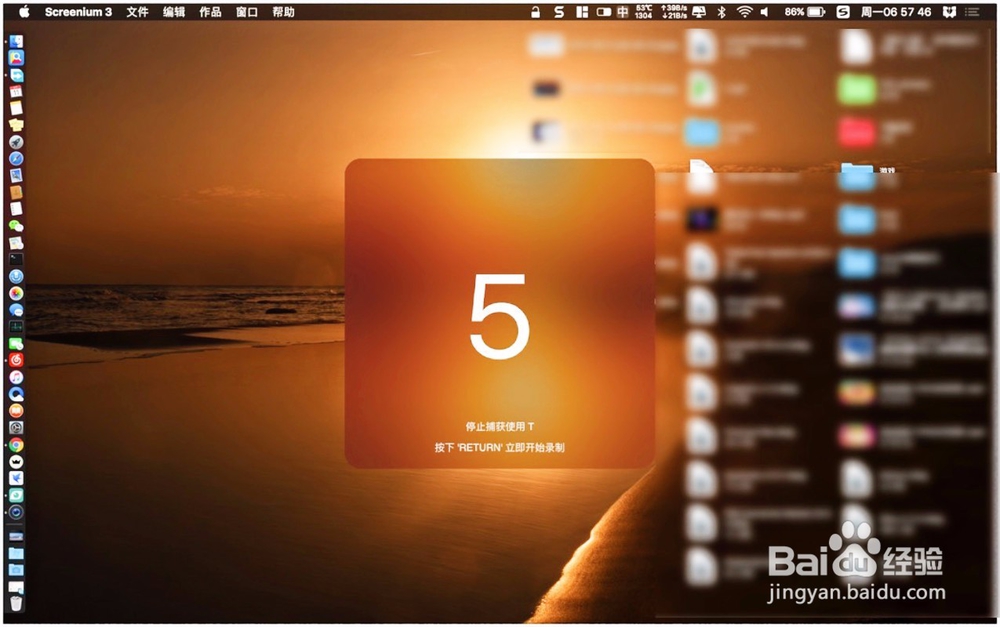Open the Wi-Fi status menu
1000x627 pixels.
point(744,11)
